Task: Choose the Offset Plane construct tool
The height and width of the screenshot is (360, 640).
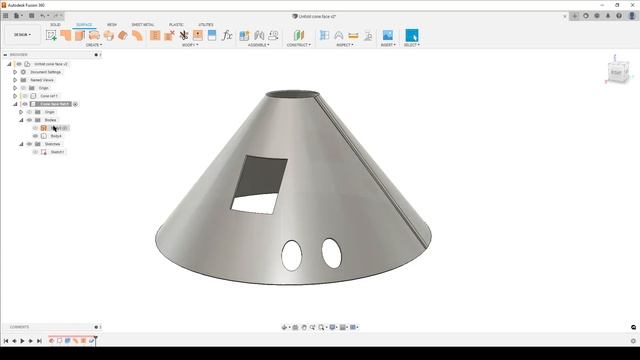Action: [x=299, y=35]
